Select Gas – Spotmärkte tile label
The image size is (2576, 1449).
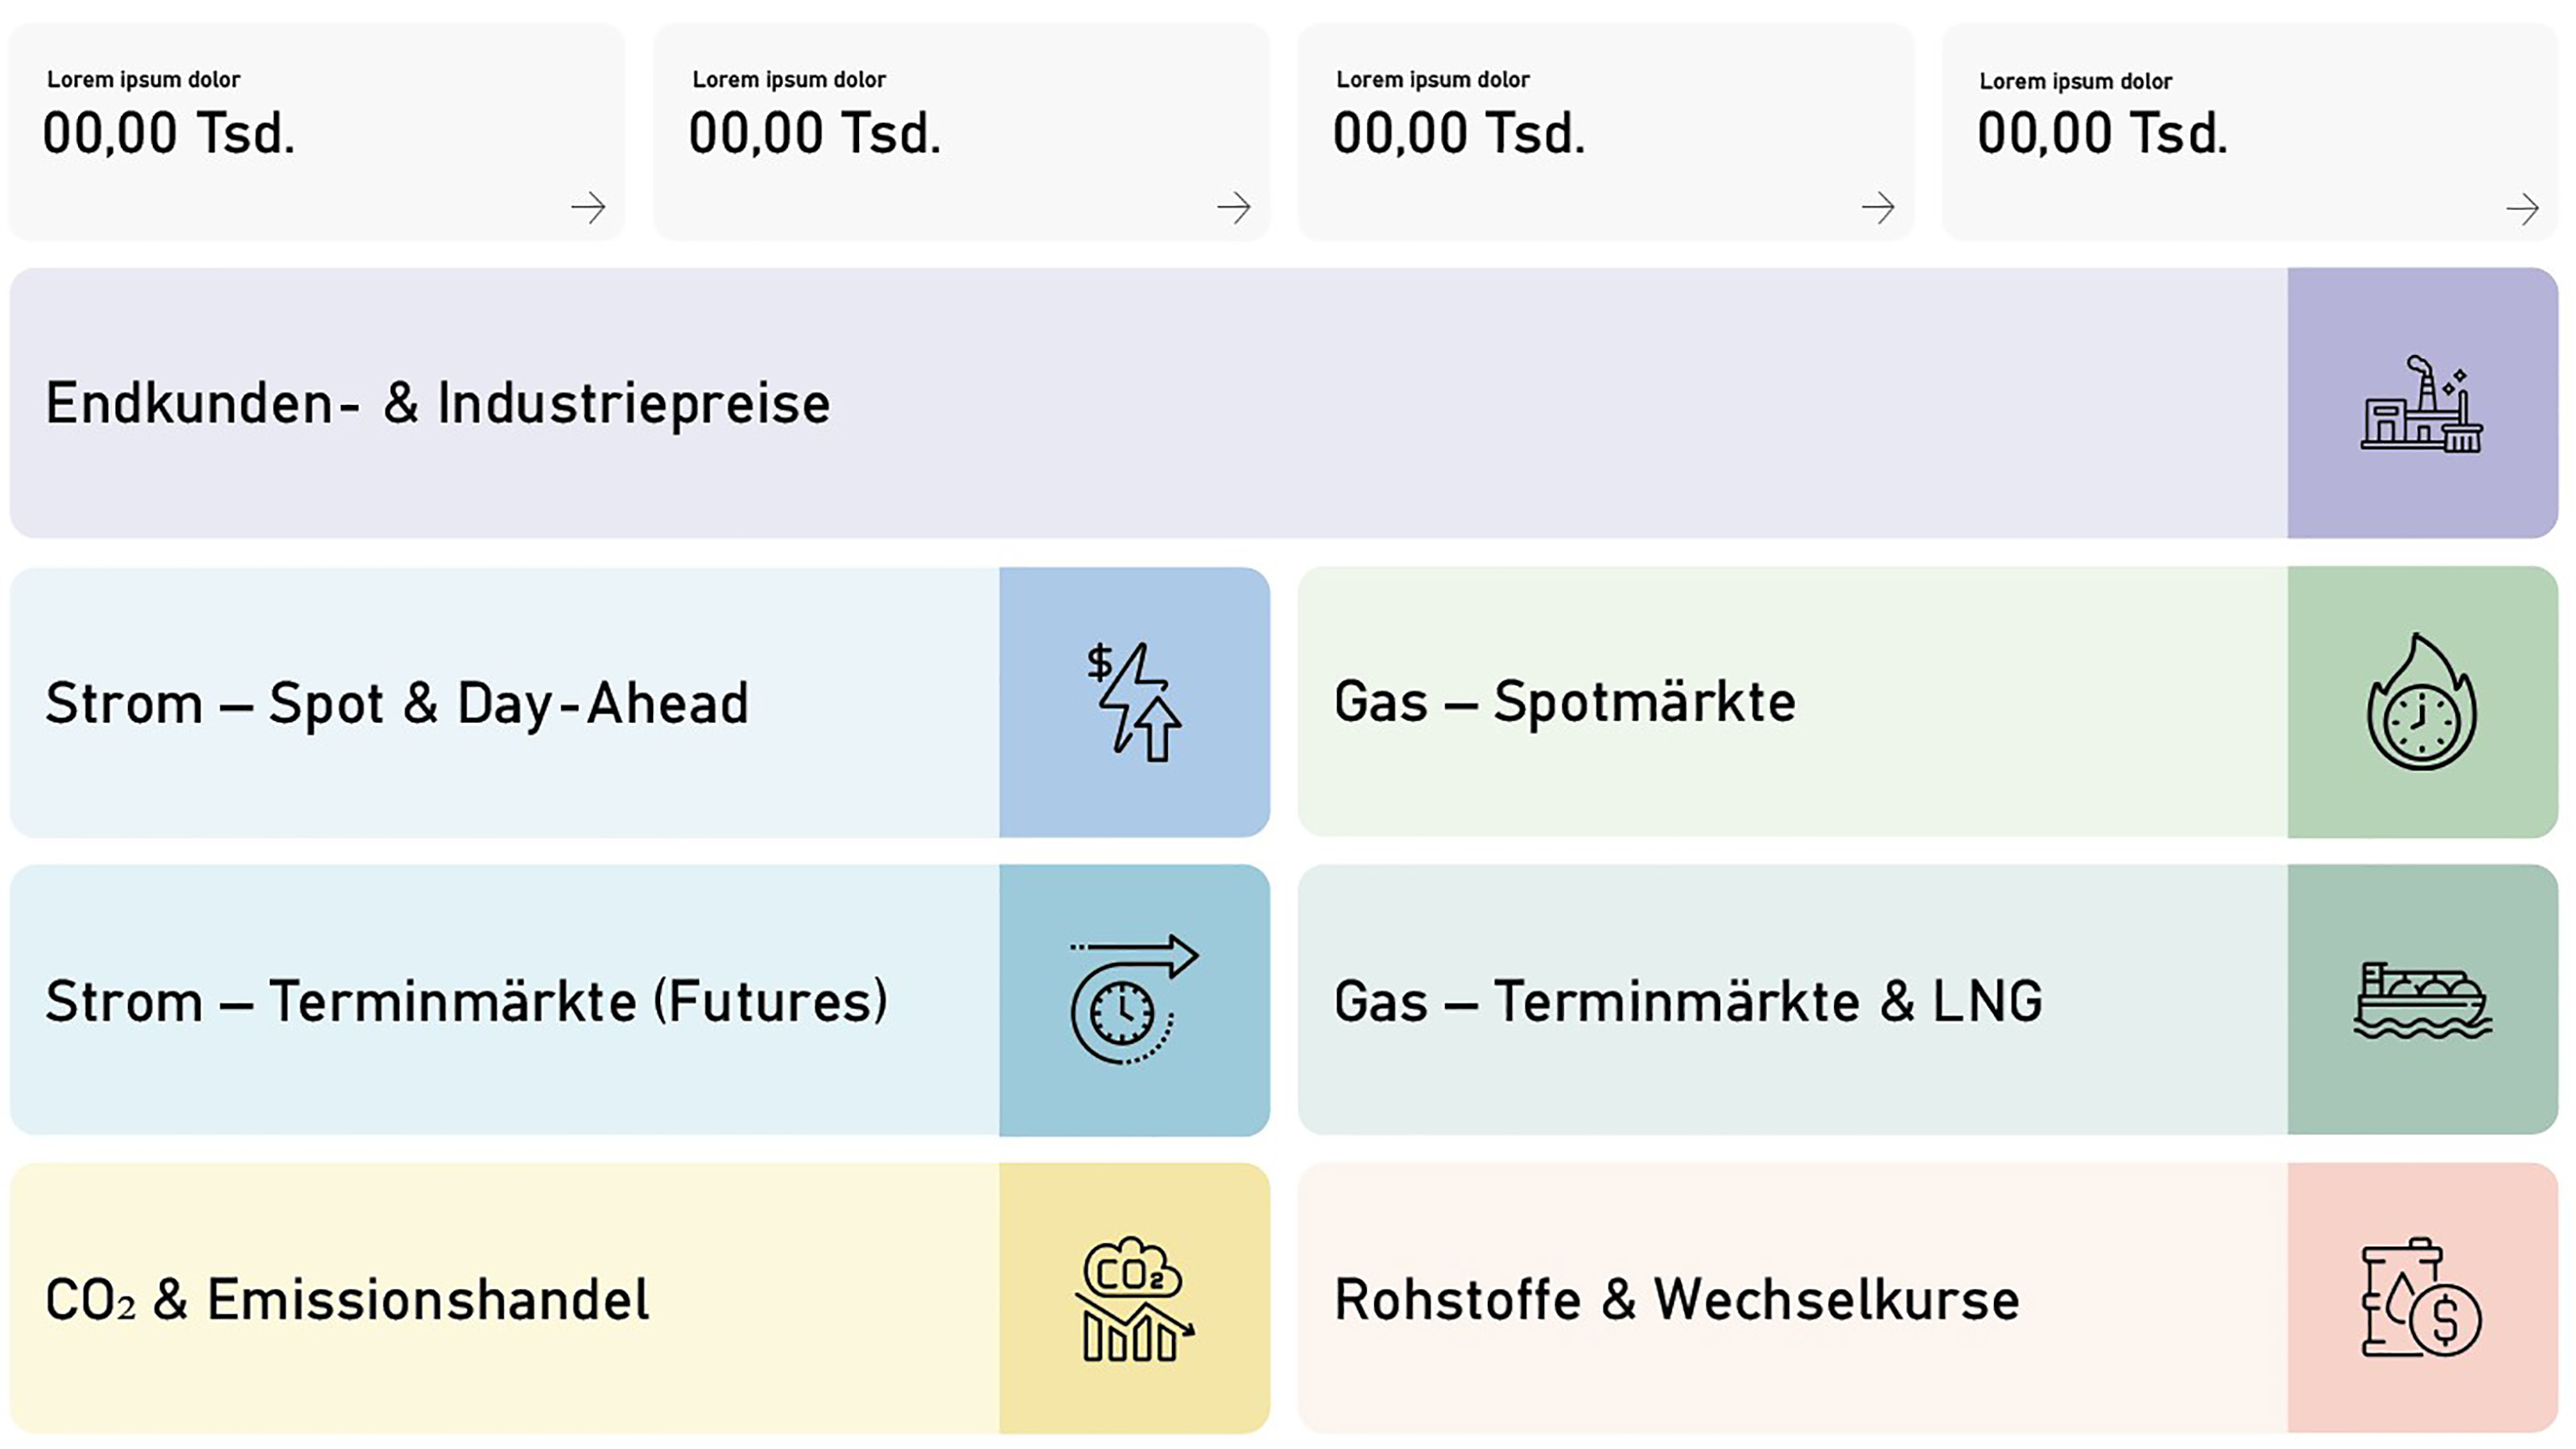[1564, 702]
